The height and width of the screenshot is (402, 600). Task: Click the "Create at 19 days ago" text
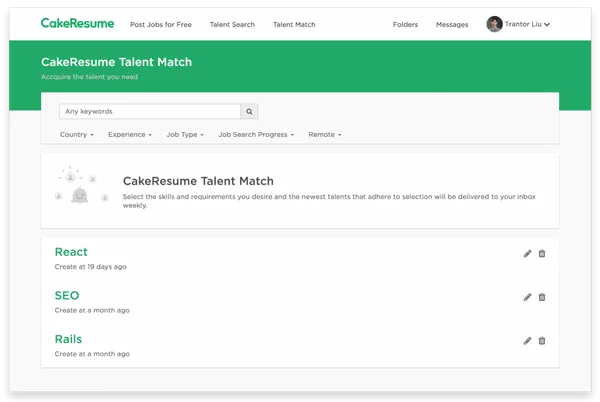[x=90, y=267]
